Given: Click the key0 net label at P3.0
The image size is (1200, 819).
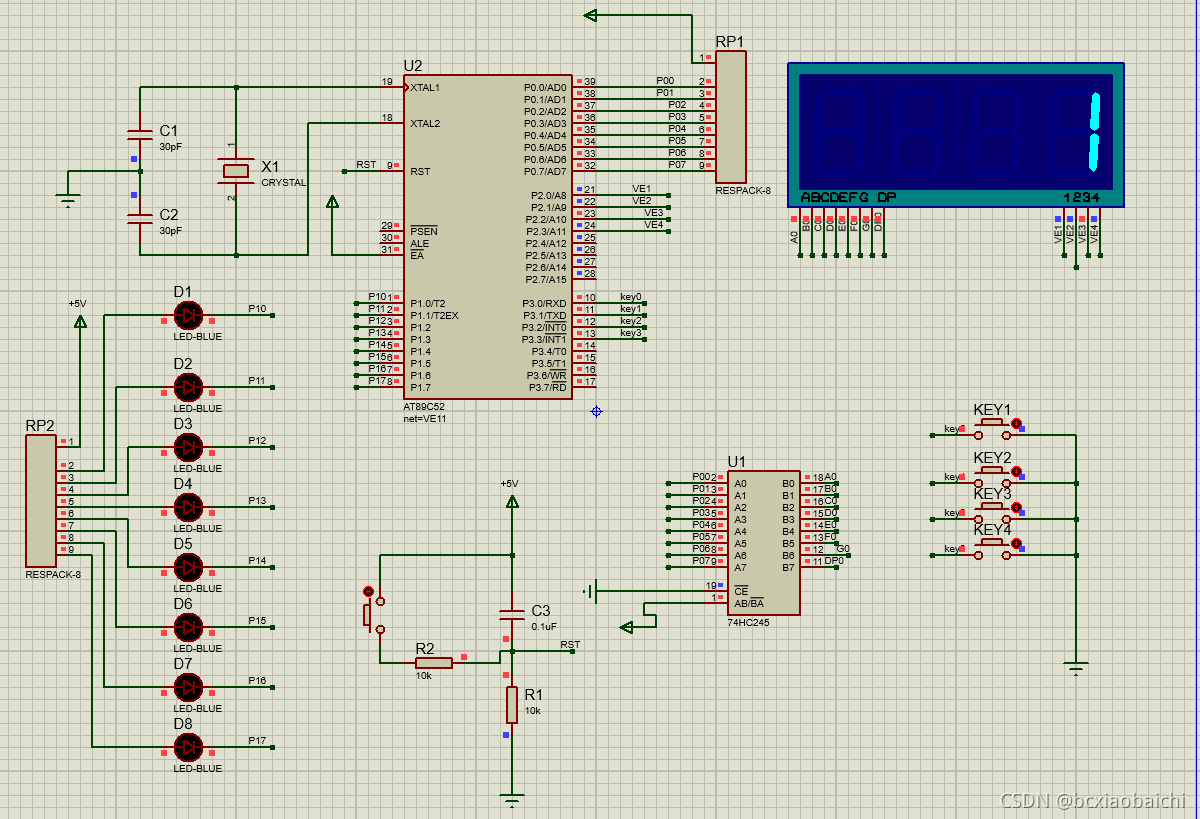Looking at the screenshot, I should click(631, 297).
